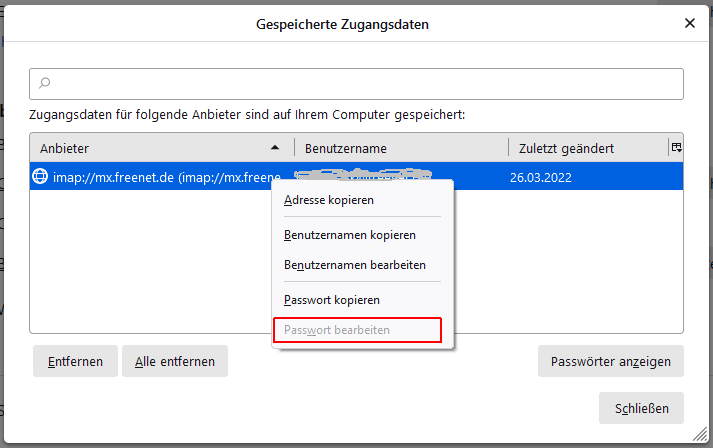Sort by the Zuletzt geändert column

click(580, 148)
